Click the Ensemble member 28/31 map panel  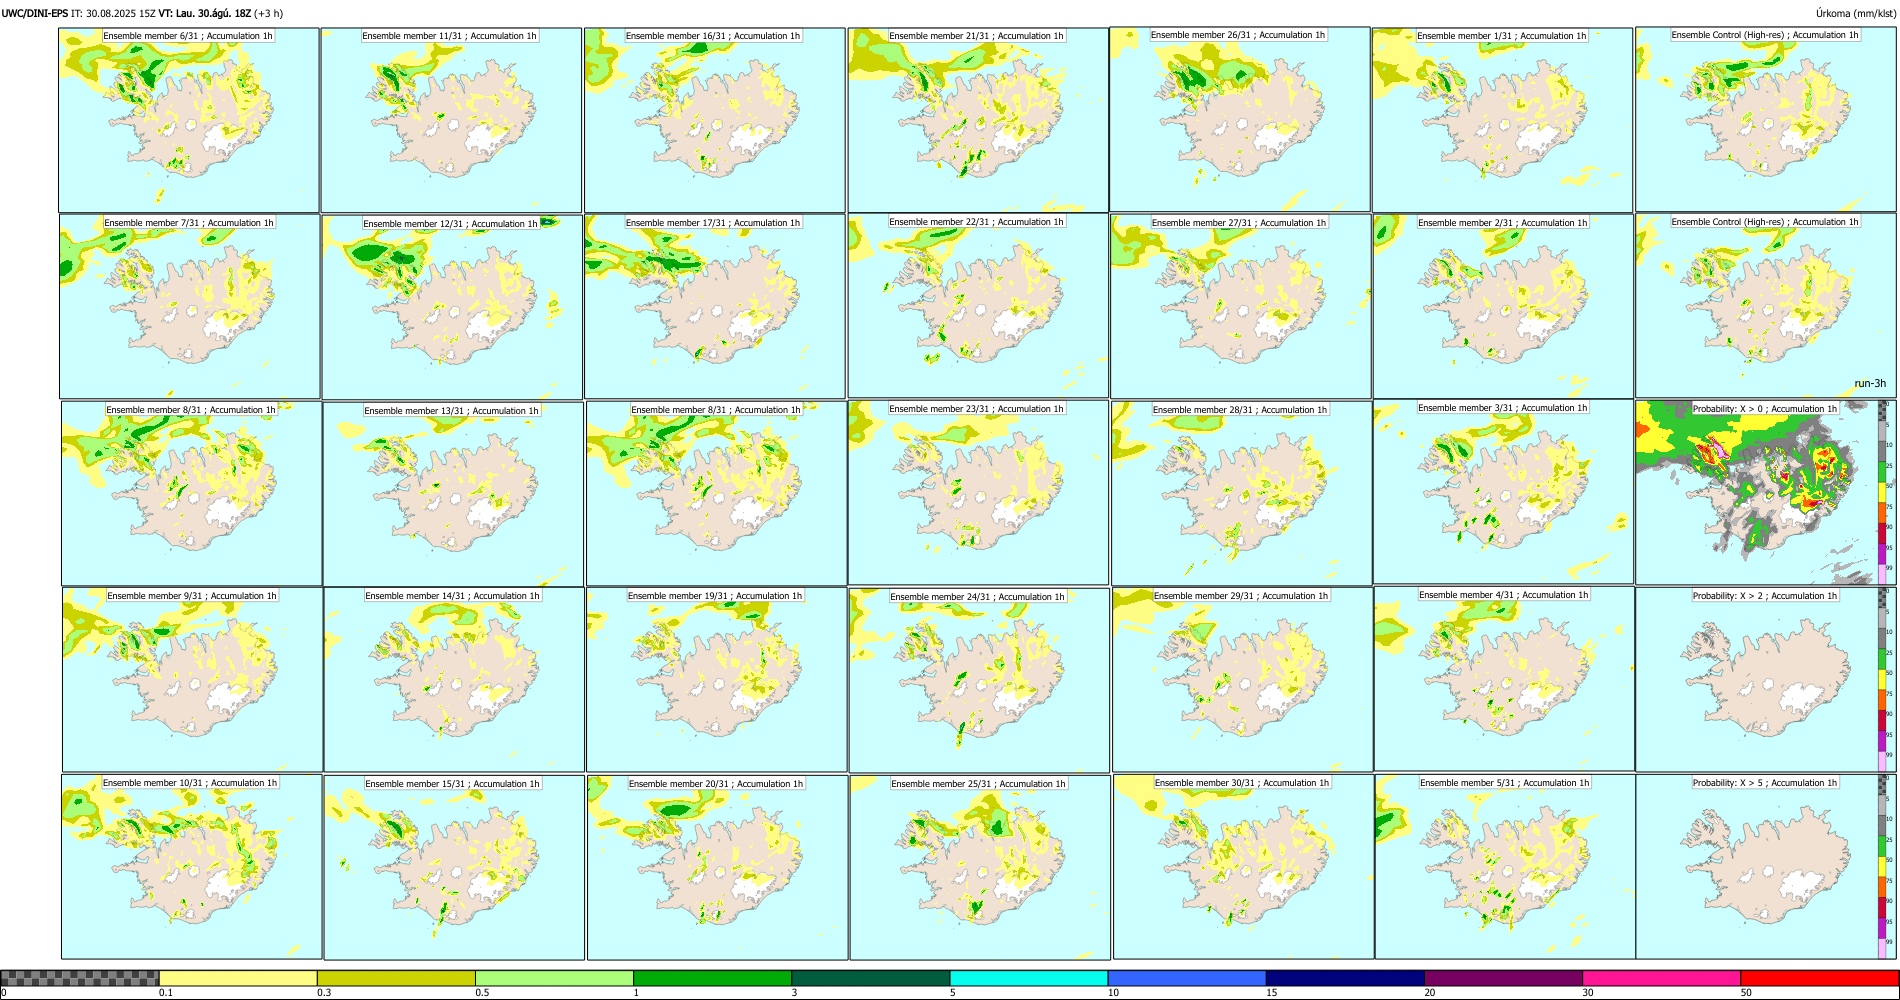tap(1242, 493)
